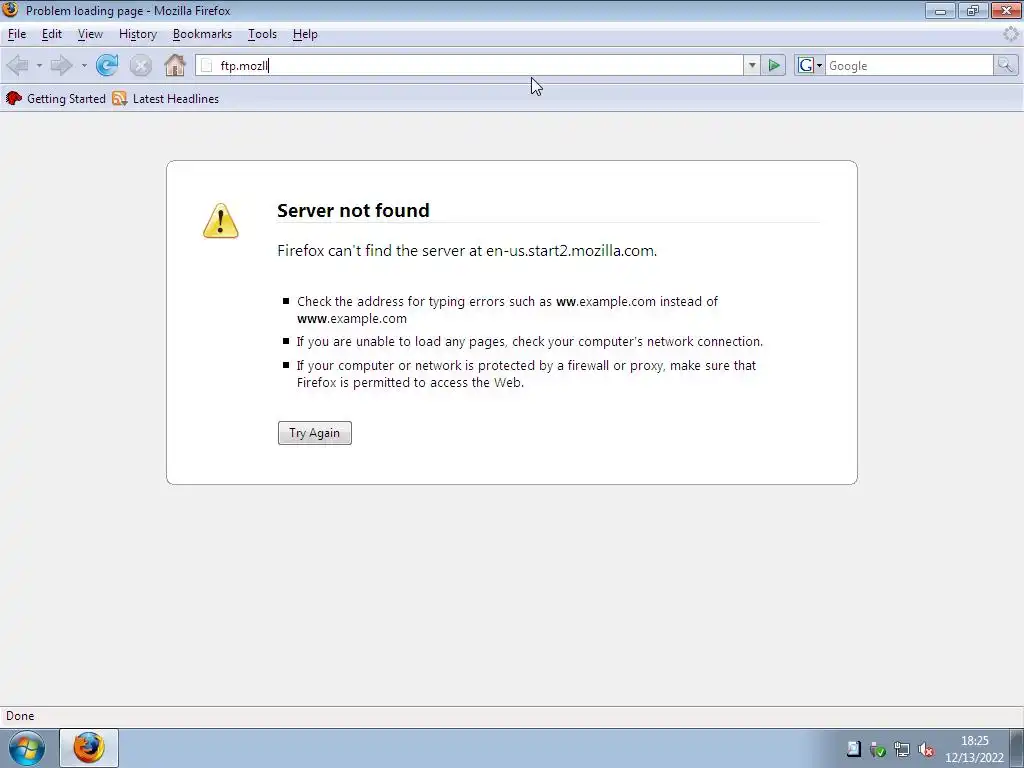Click the muted volume tray icon
Screen dimensions: 1024x768
coord(926,750)
